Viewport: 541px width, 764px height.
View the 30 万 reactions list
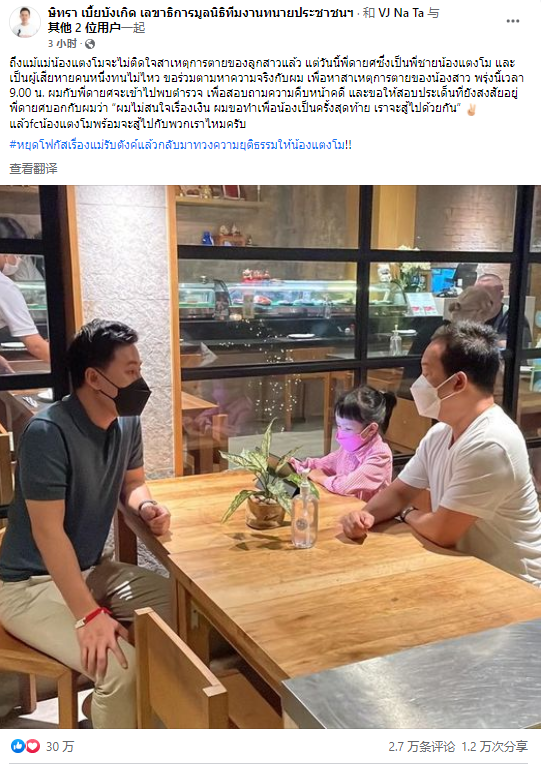(60, 746)
